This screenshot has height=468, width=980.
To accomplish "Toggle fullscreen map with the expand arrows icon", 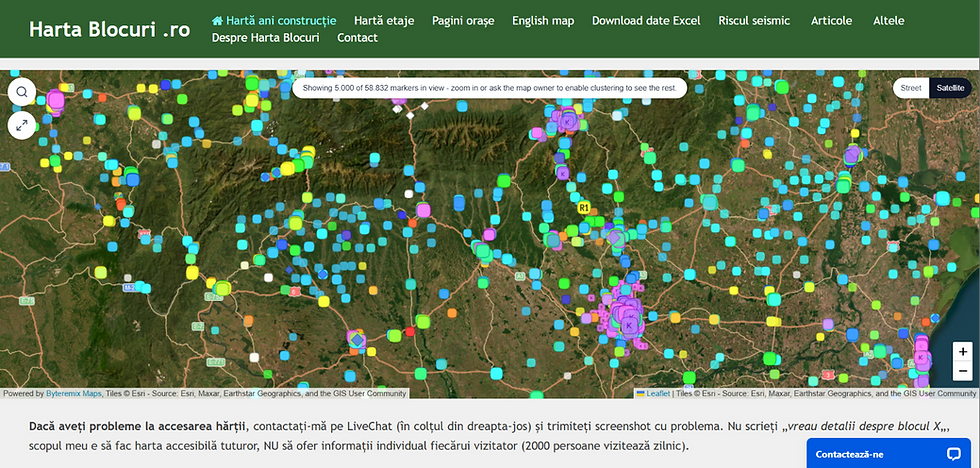I will click(x=22, y=126).
